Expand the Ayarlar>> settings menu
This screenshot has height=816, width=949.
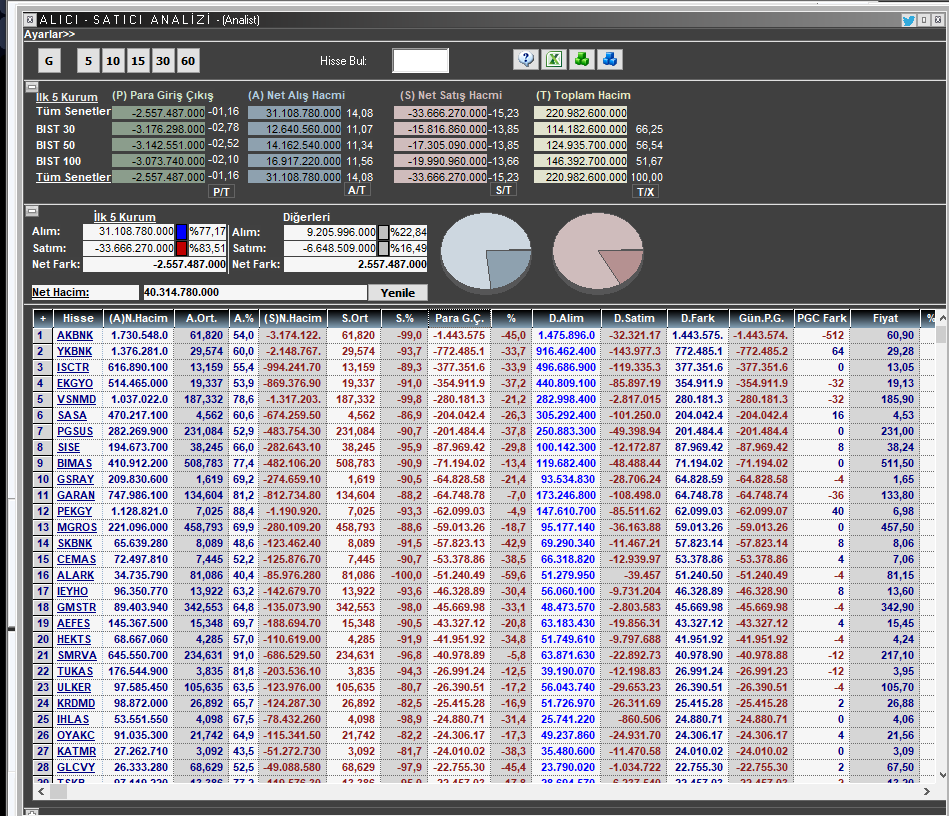(x=50, y=35)
